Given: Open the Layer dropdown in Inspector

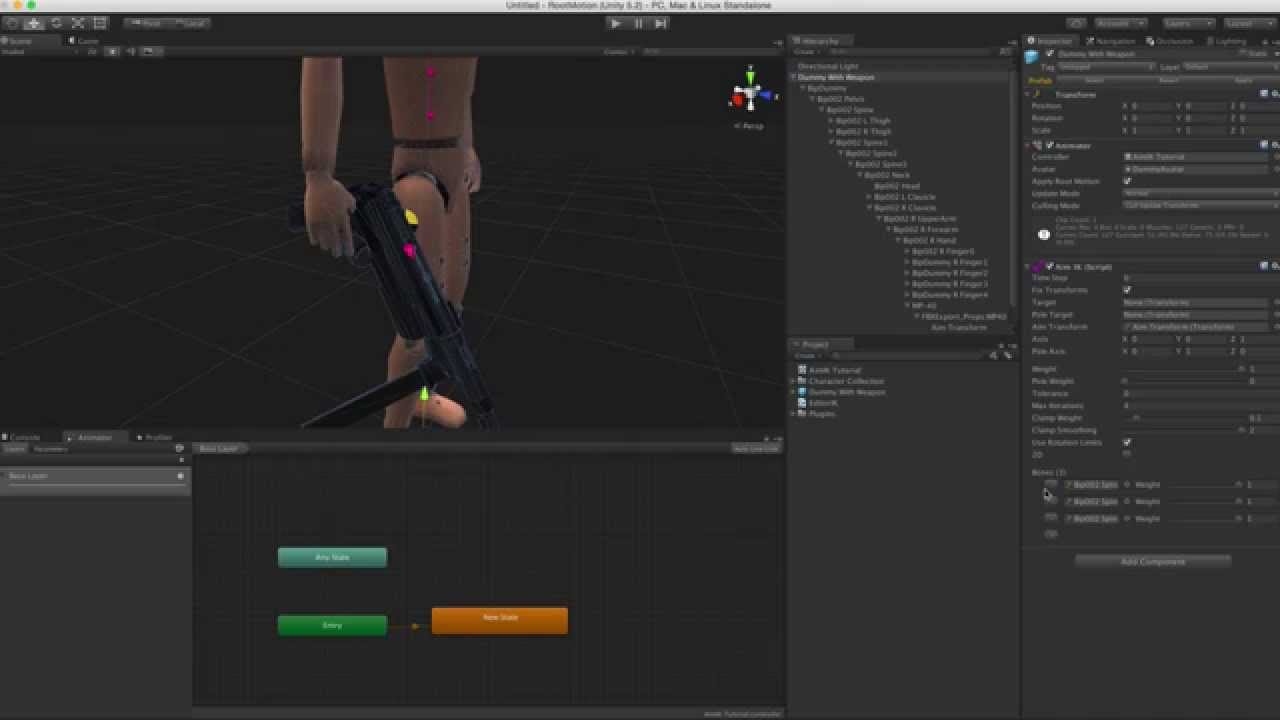Looking at the screenshot, I should [1230, 67].
